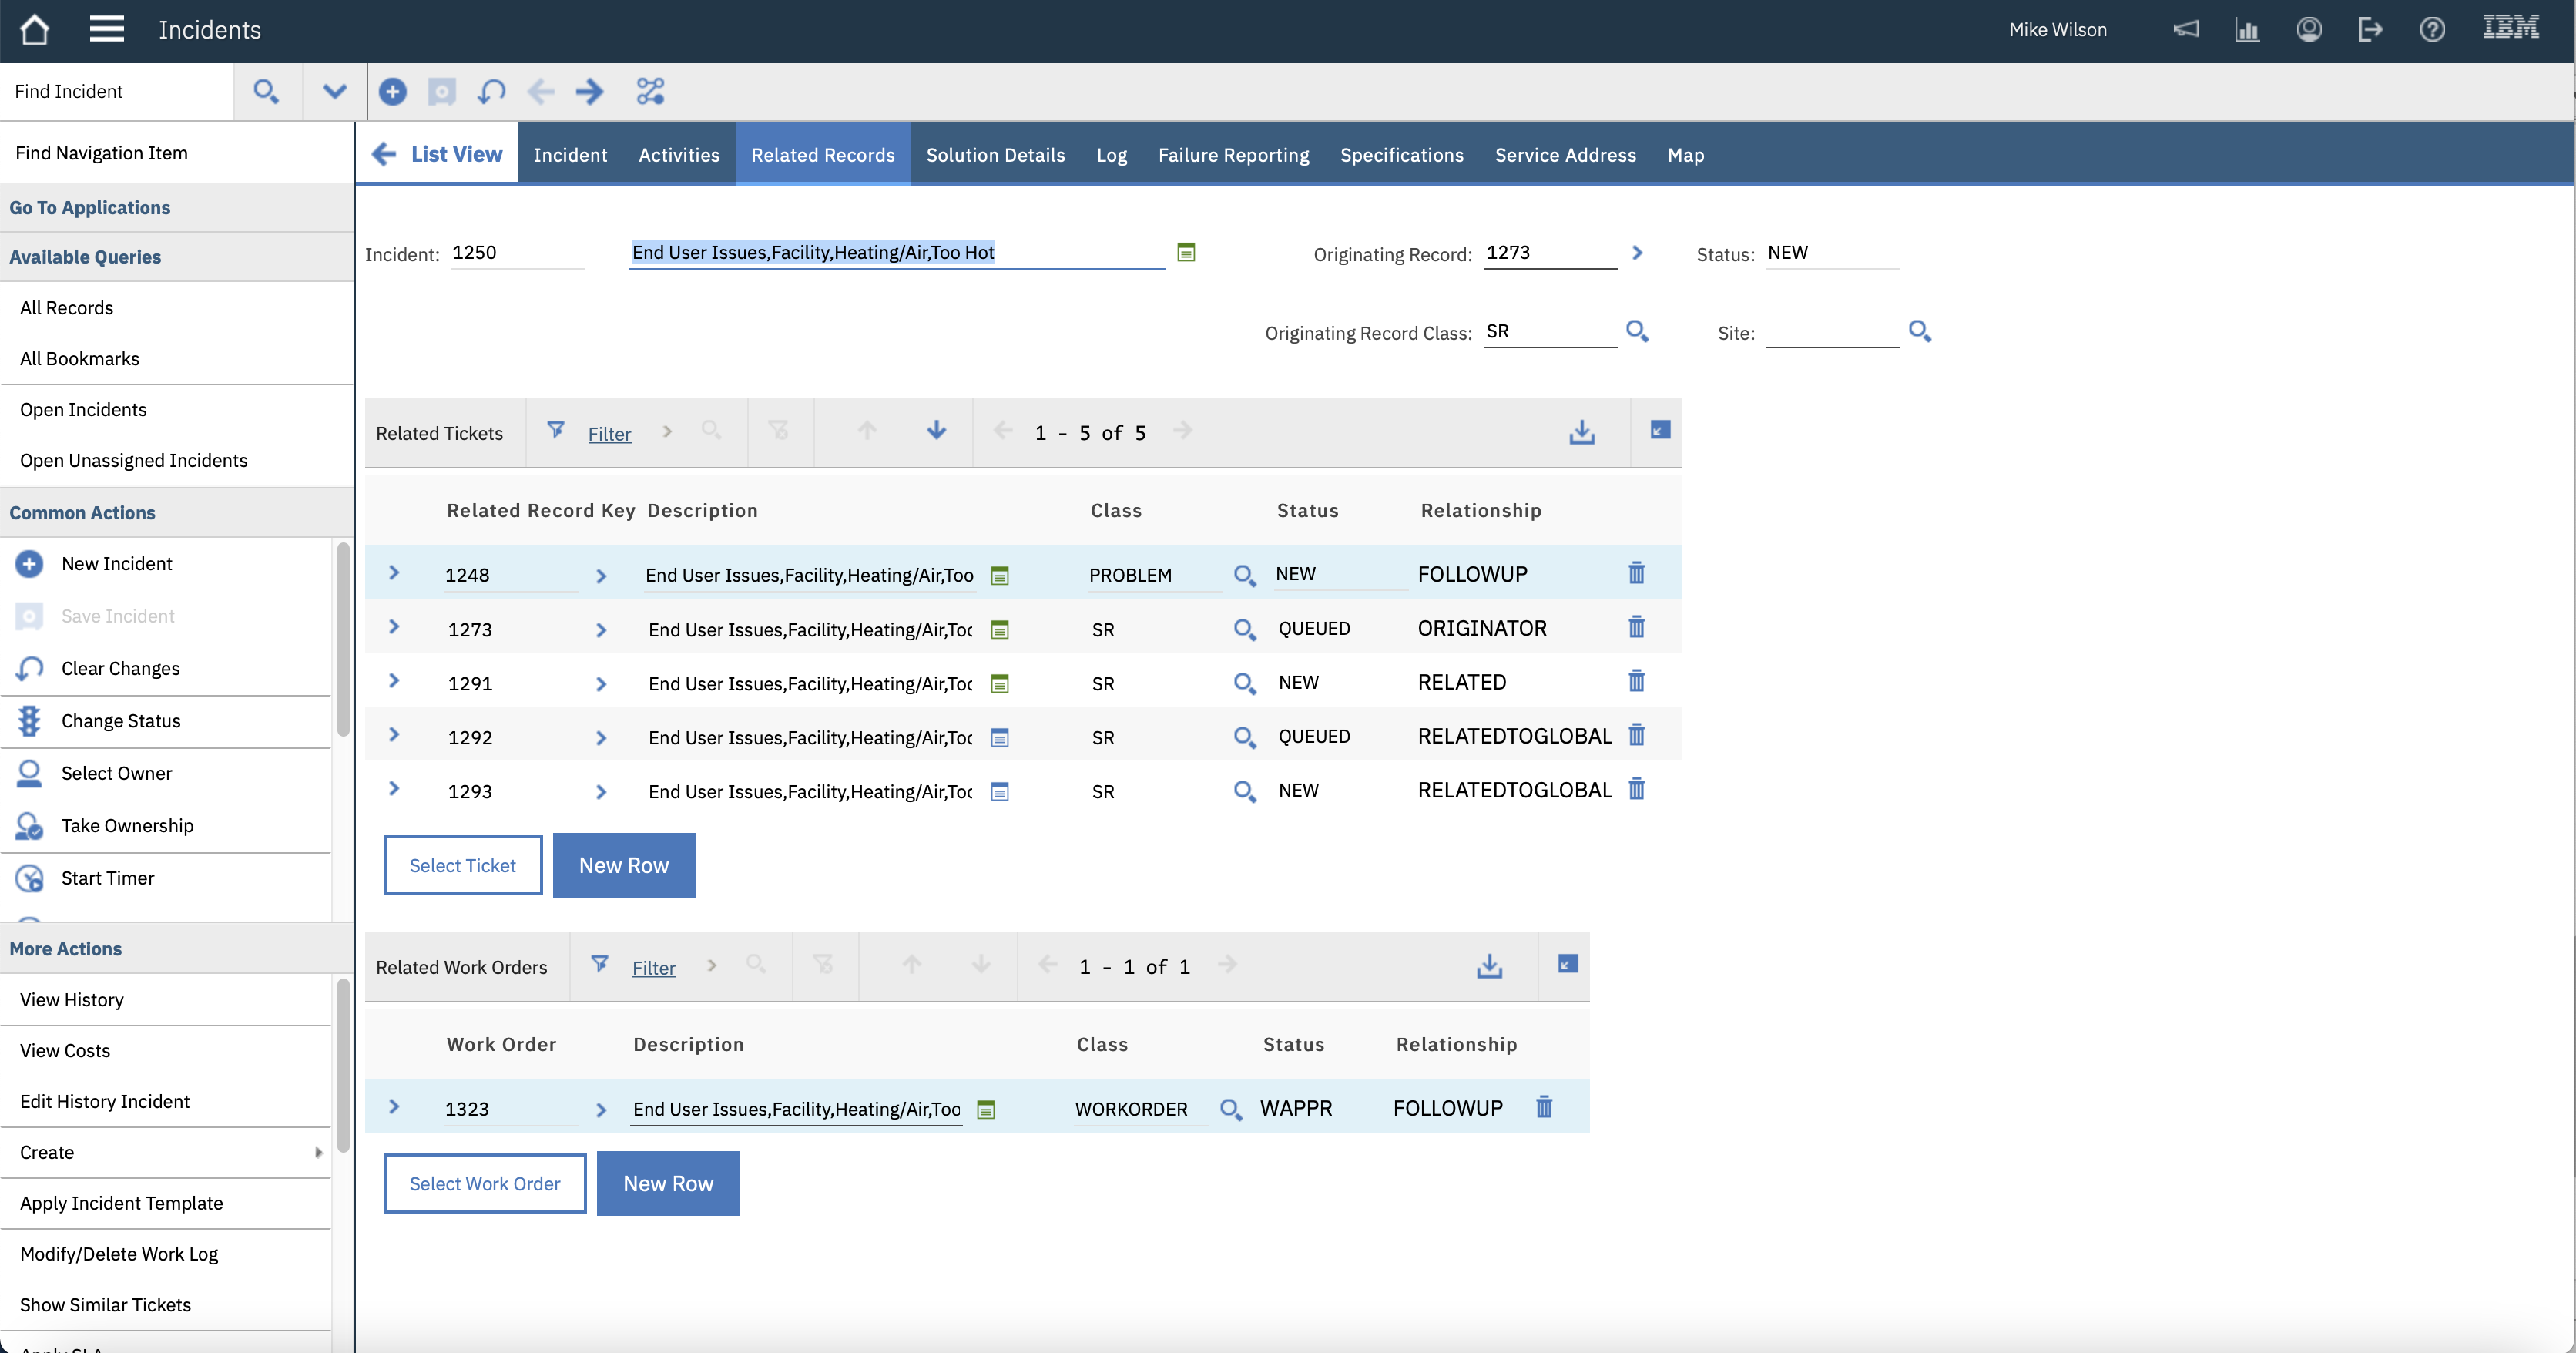The image size is (2576, 1353).
Task: Click the New Incident plus toolbar icon
Action: tap(393, 92)
